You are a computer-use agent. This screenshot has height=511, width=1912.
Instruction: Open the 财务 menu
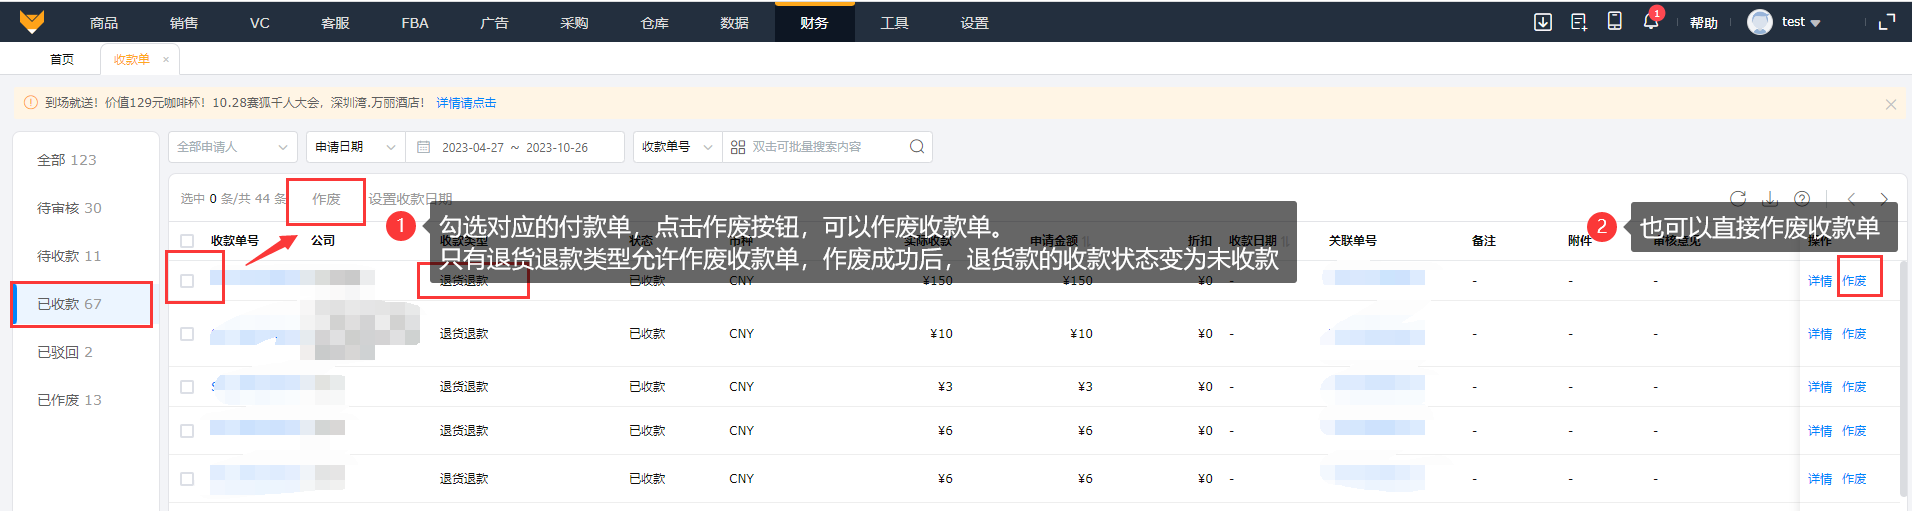click(x=814, y=23)
